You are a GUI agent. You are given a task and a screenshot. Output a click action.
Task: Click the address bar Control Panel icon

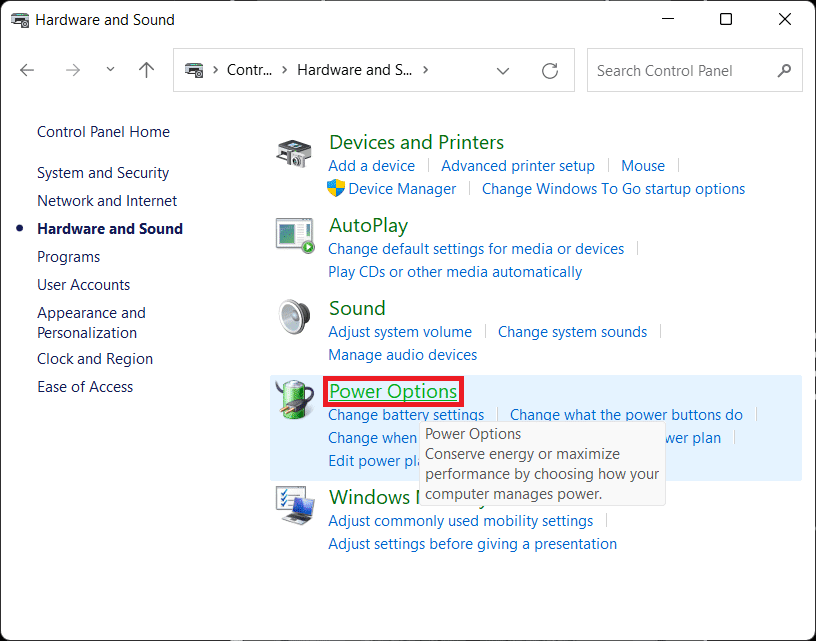(194, 70)
